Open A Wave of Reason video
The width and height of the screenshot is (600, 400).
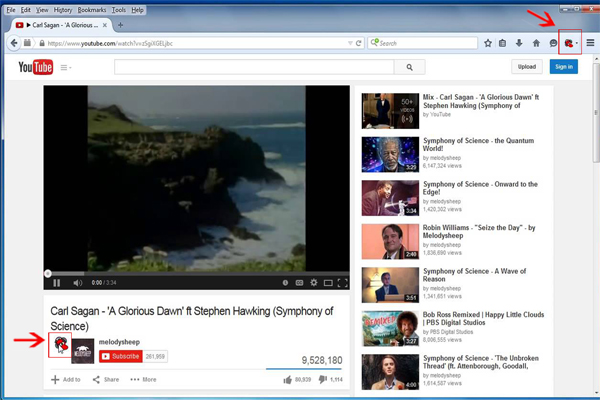point(474,275)
